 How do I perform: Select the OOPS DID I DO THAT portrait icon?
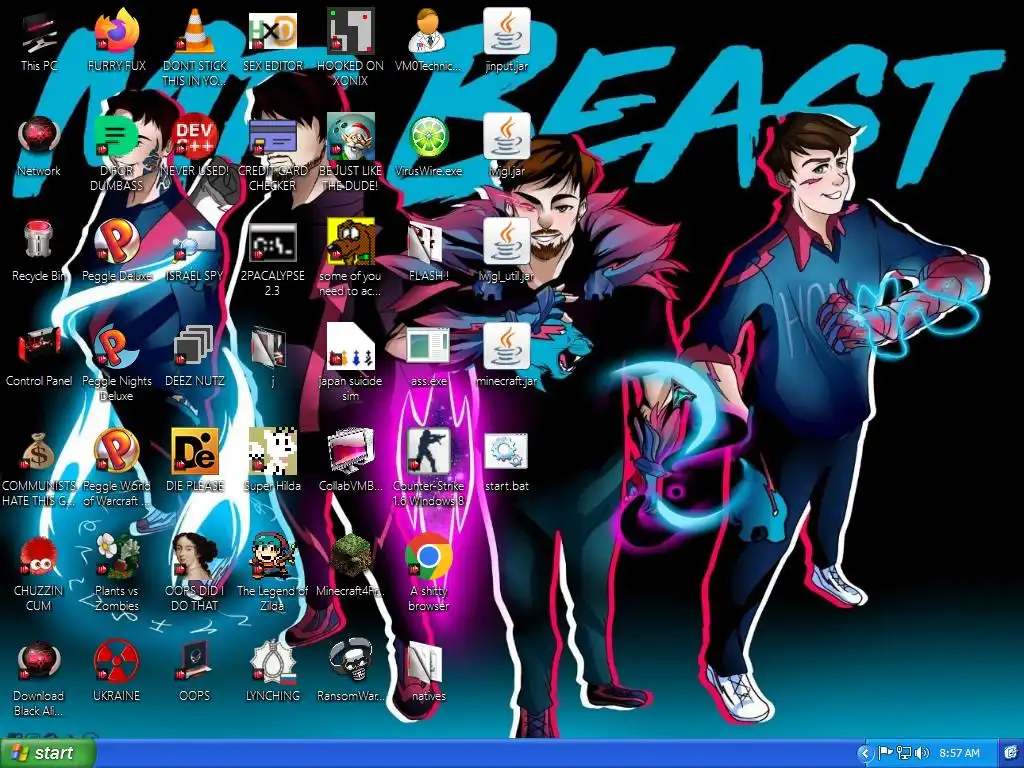[195, 556]
